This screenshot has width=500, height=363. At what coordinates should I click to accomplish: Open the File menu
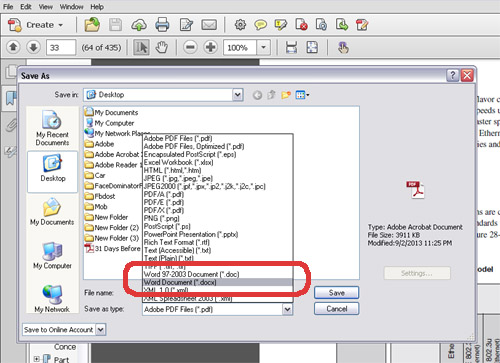tap(8, 7)
